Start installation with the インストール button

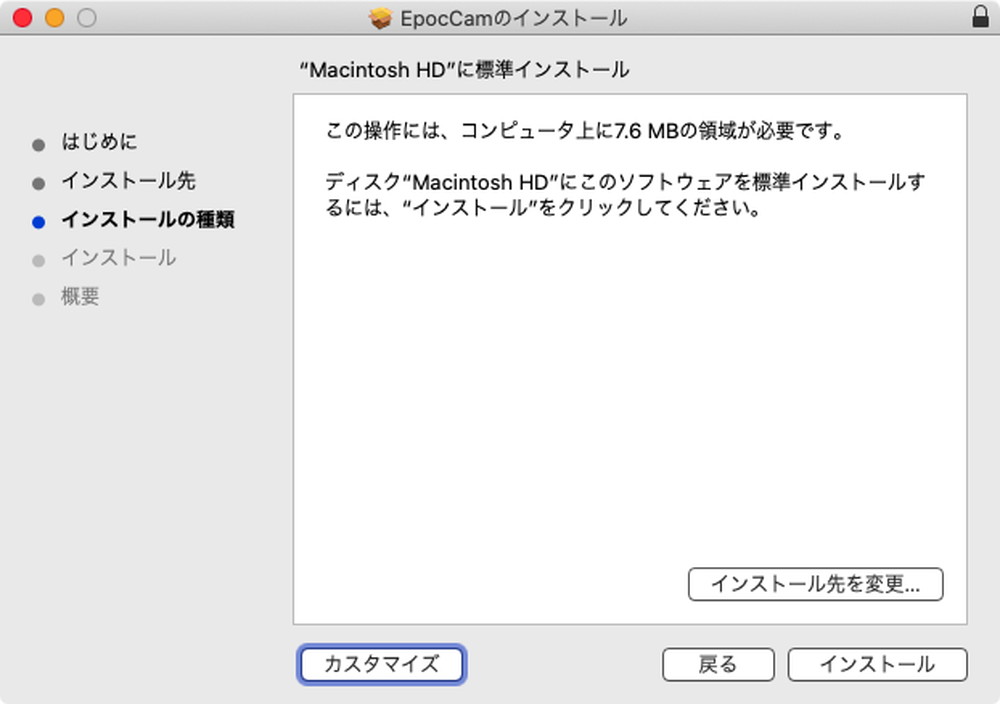878,664
